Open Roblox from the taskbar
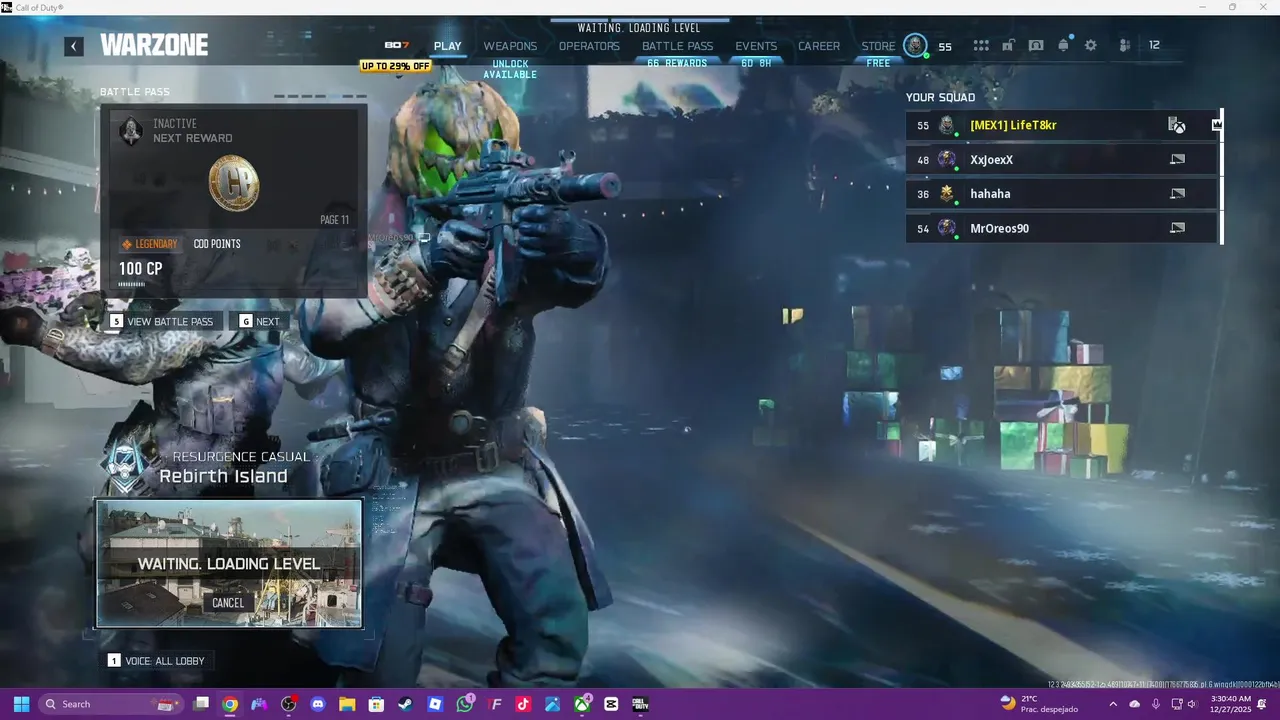This screenshot has width=1280, height=720. [x=435, y=704]
